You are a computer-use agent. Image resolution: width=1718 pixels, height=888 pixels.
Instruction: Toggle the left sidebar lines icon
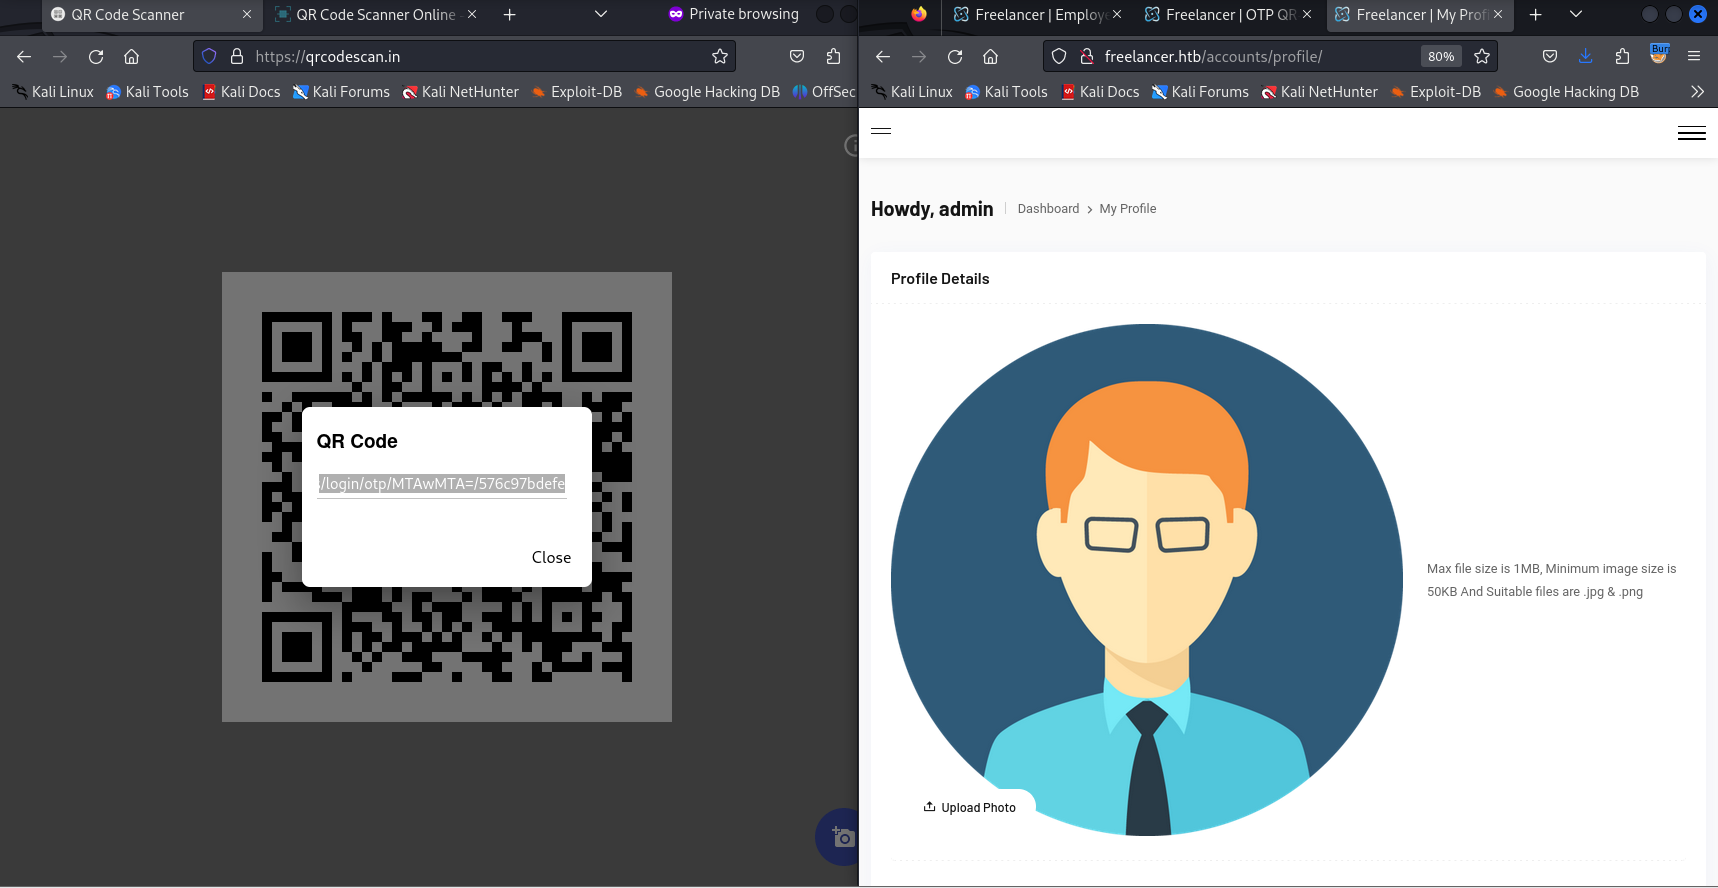[881, 131]
